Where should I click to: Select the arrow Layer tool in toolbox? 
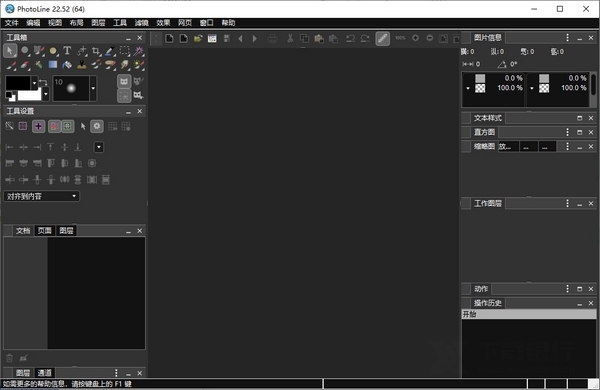tap(10, 51)
